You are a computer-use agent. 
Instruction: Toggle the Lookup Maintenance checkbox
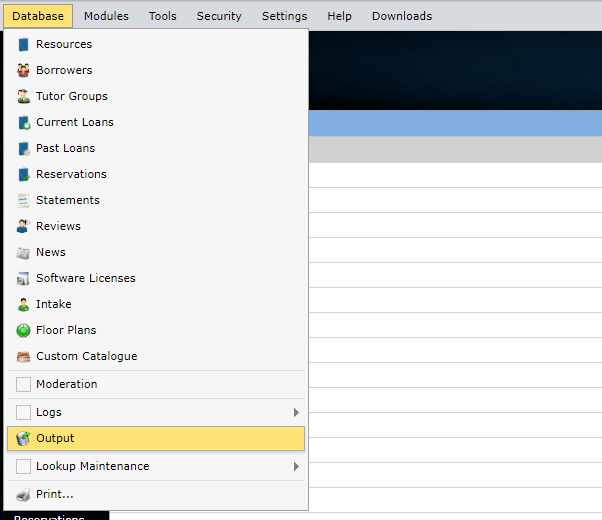coord(23,467)
